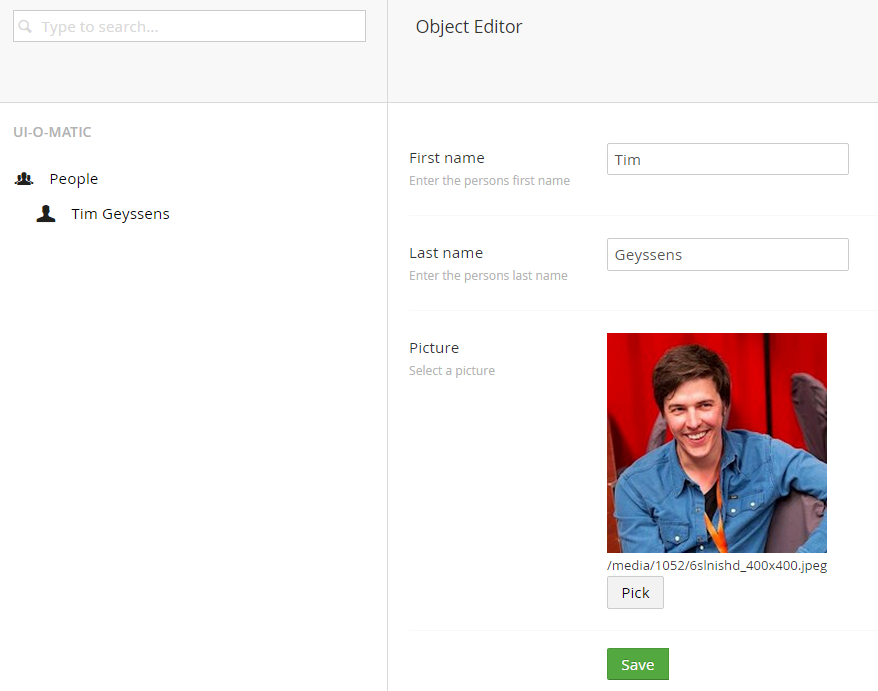Click the Object Editor heading
Screen dimensions: 878x691
pyautogui.click(x=469, y=27)
